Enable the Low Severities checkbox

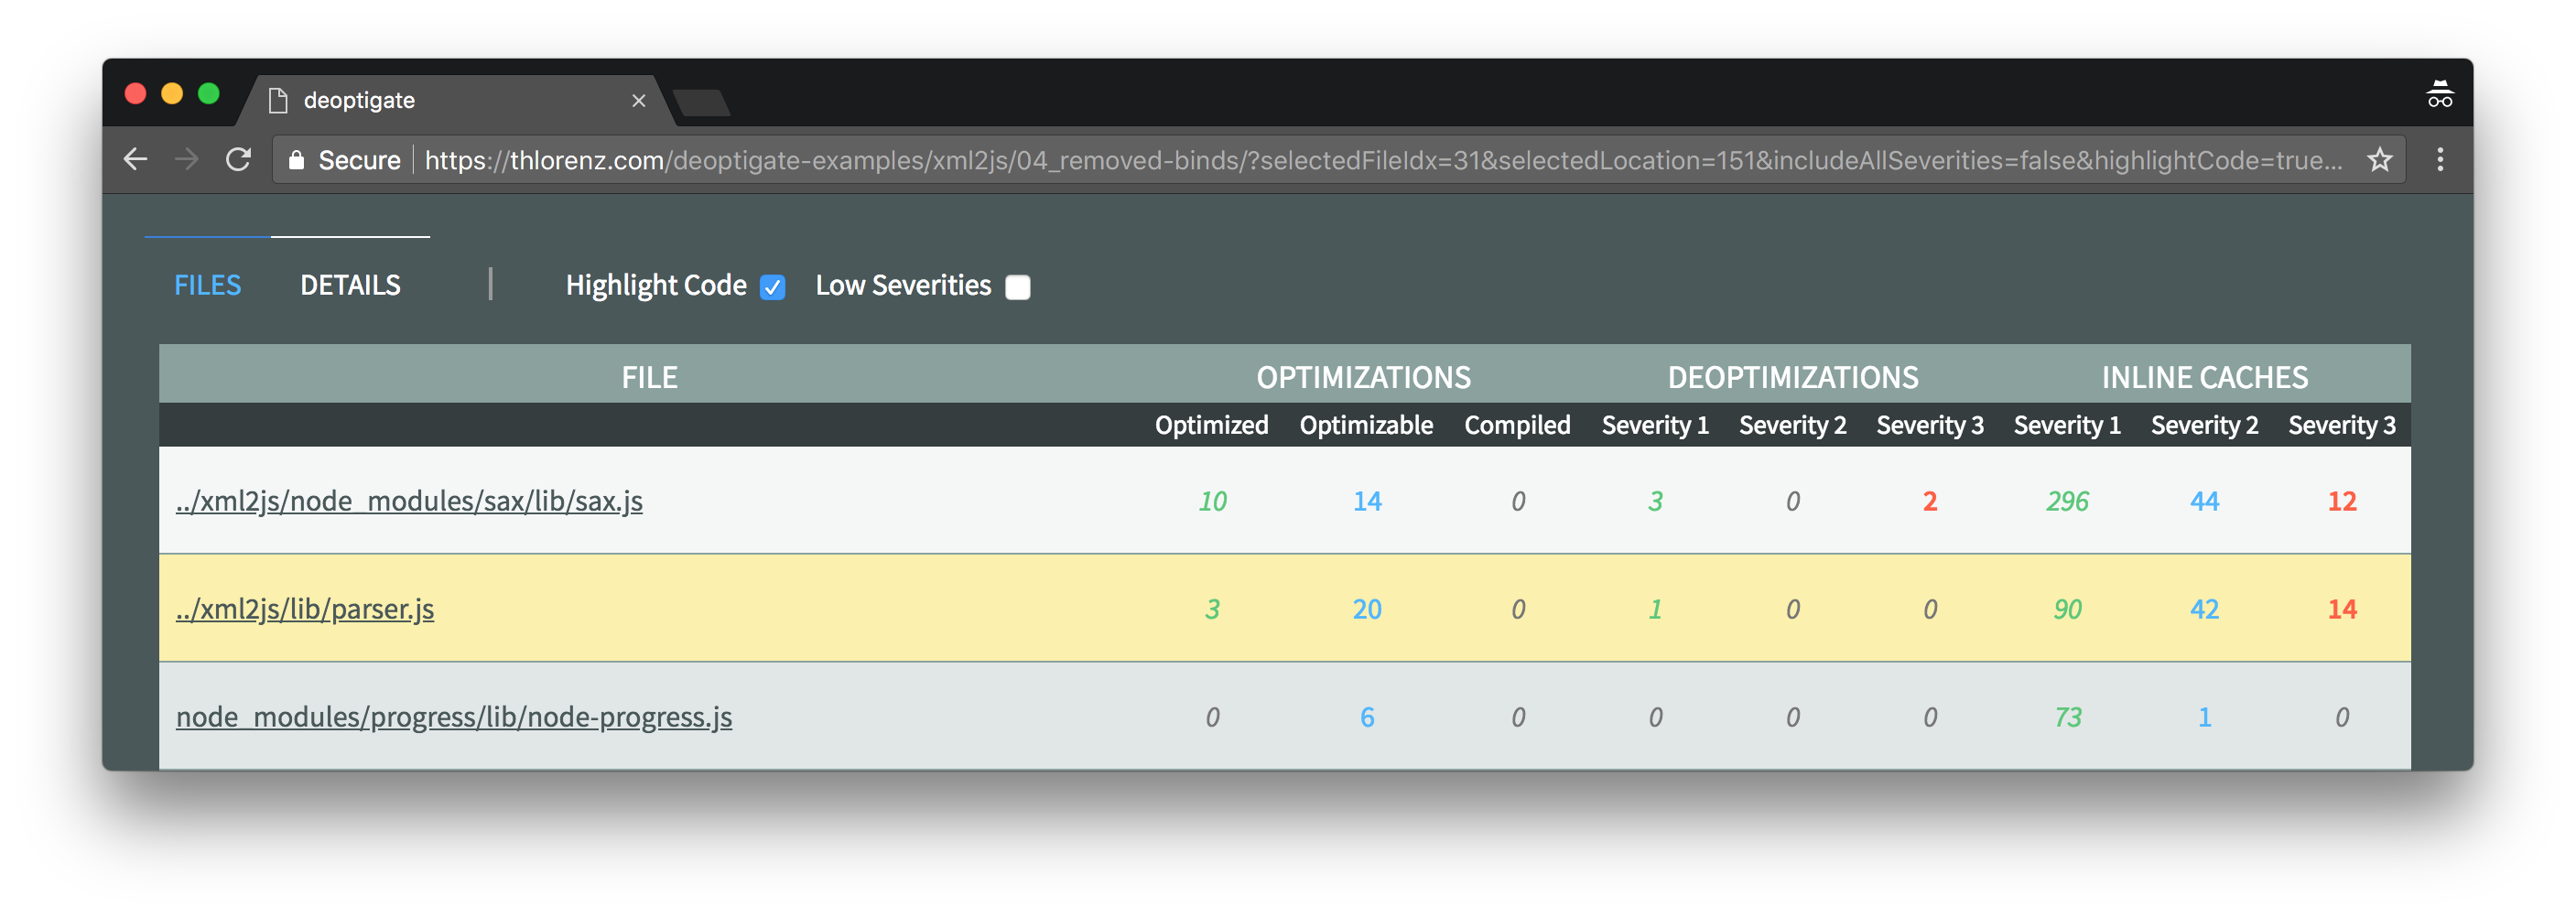pos(1018,287)
